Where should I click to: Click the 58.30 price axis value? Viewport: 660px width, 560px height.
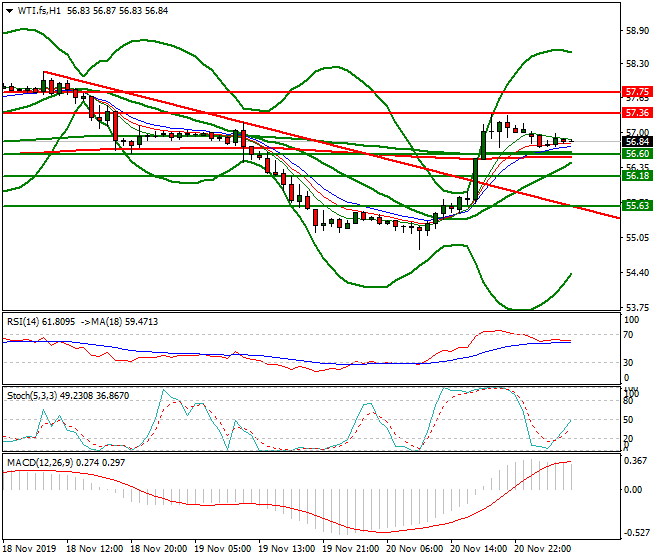coord(637,64)
